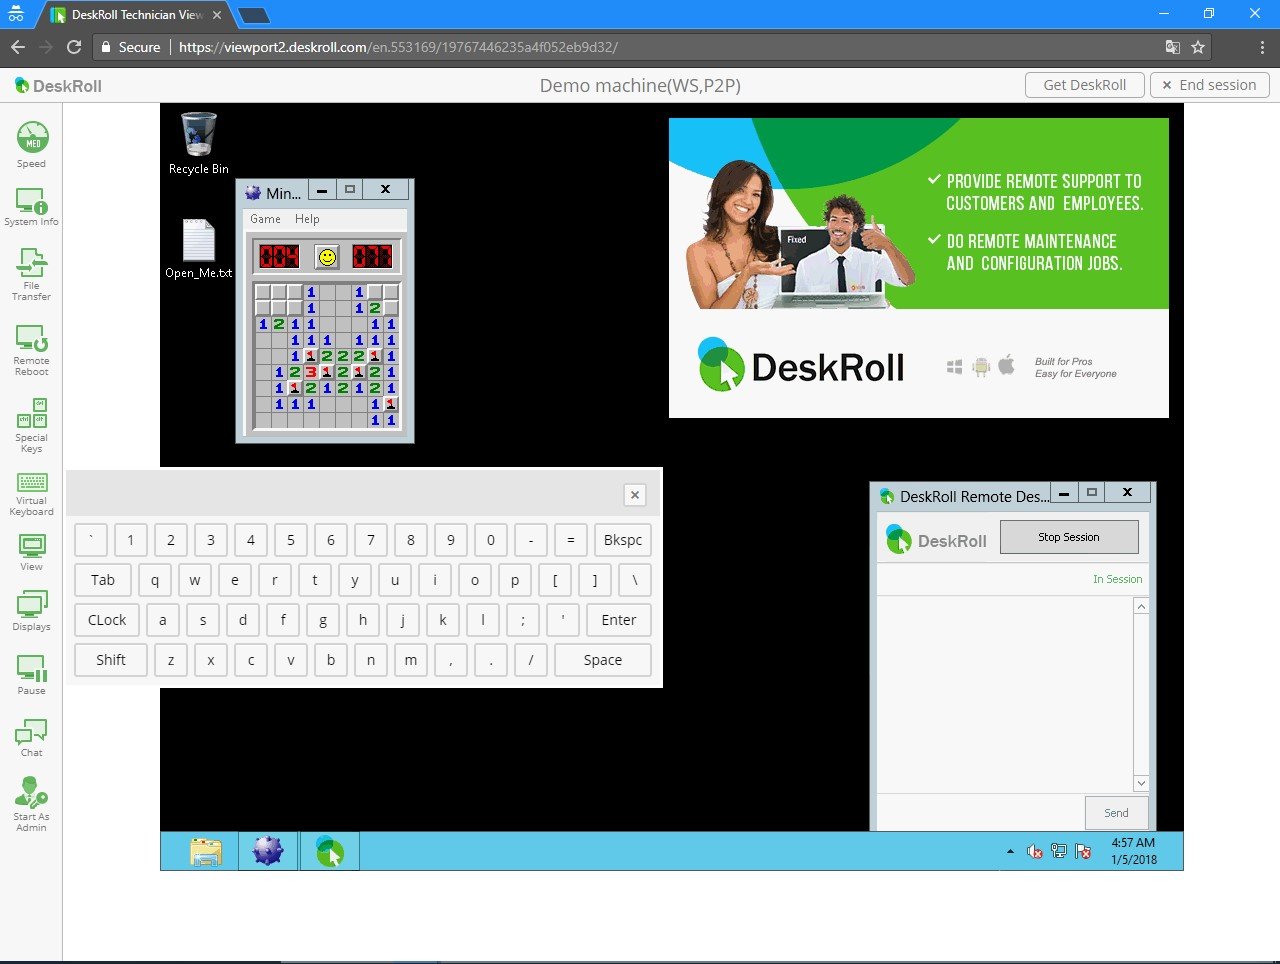Select the DeskRoll Technician View browser tab
The image size is (1280, 964).
click(x=137, y=15)
